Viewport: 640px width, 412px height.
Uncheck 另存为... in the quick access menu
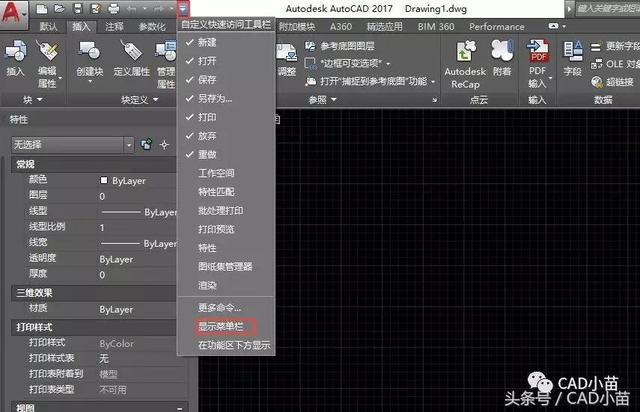226,98
